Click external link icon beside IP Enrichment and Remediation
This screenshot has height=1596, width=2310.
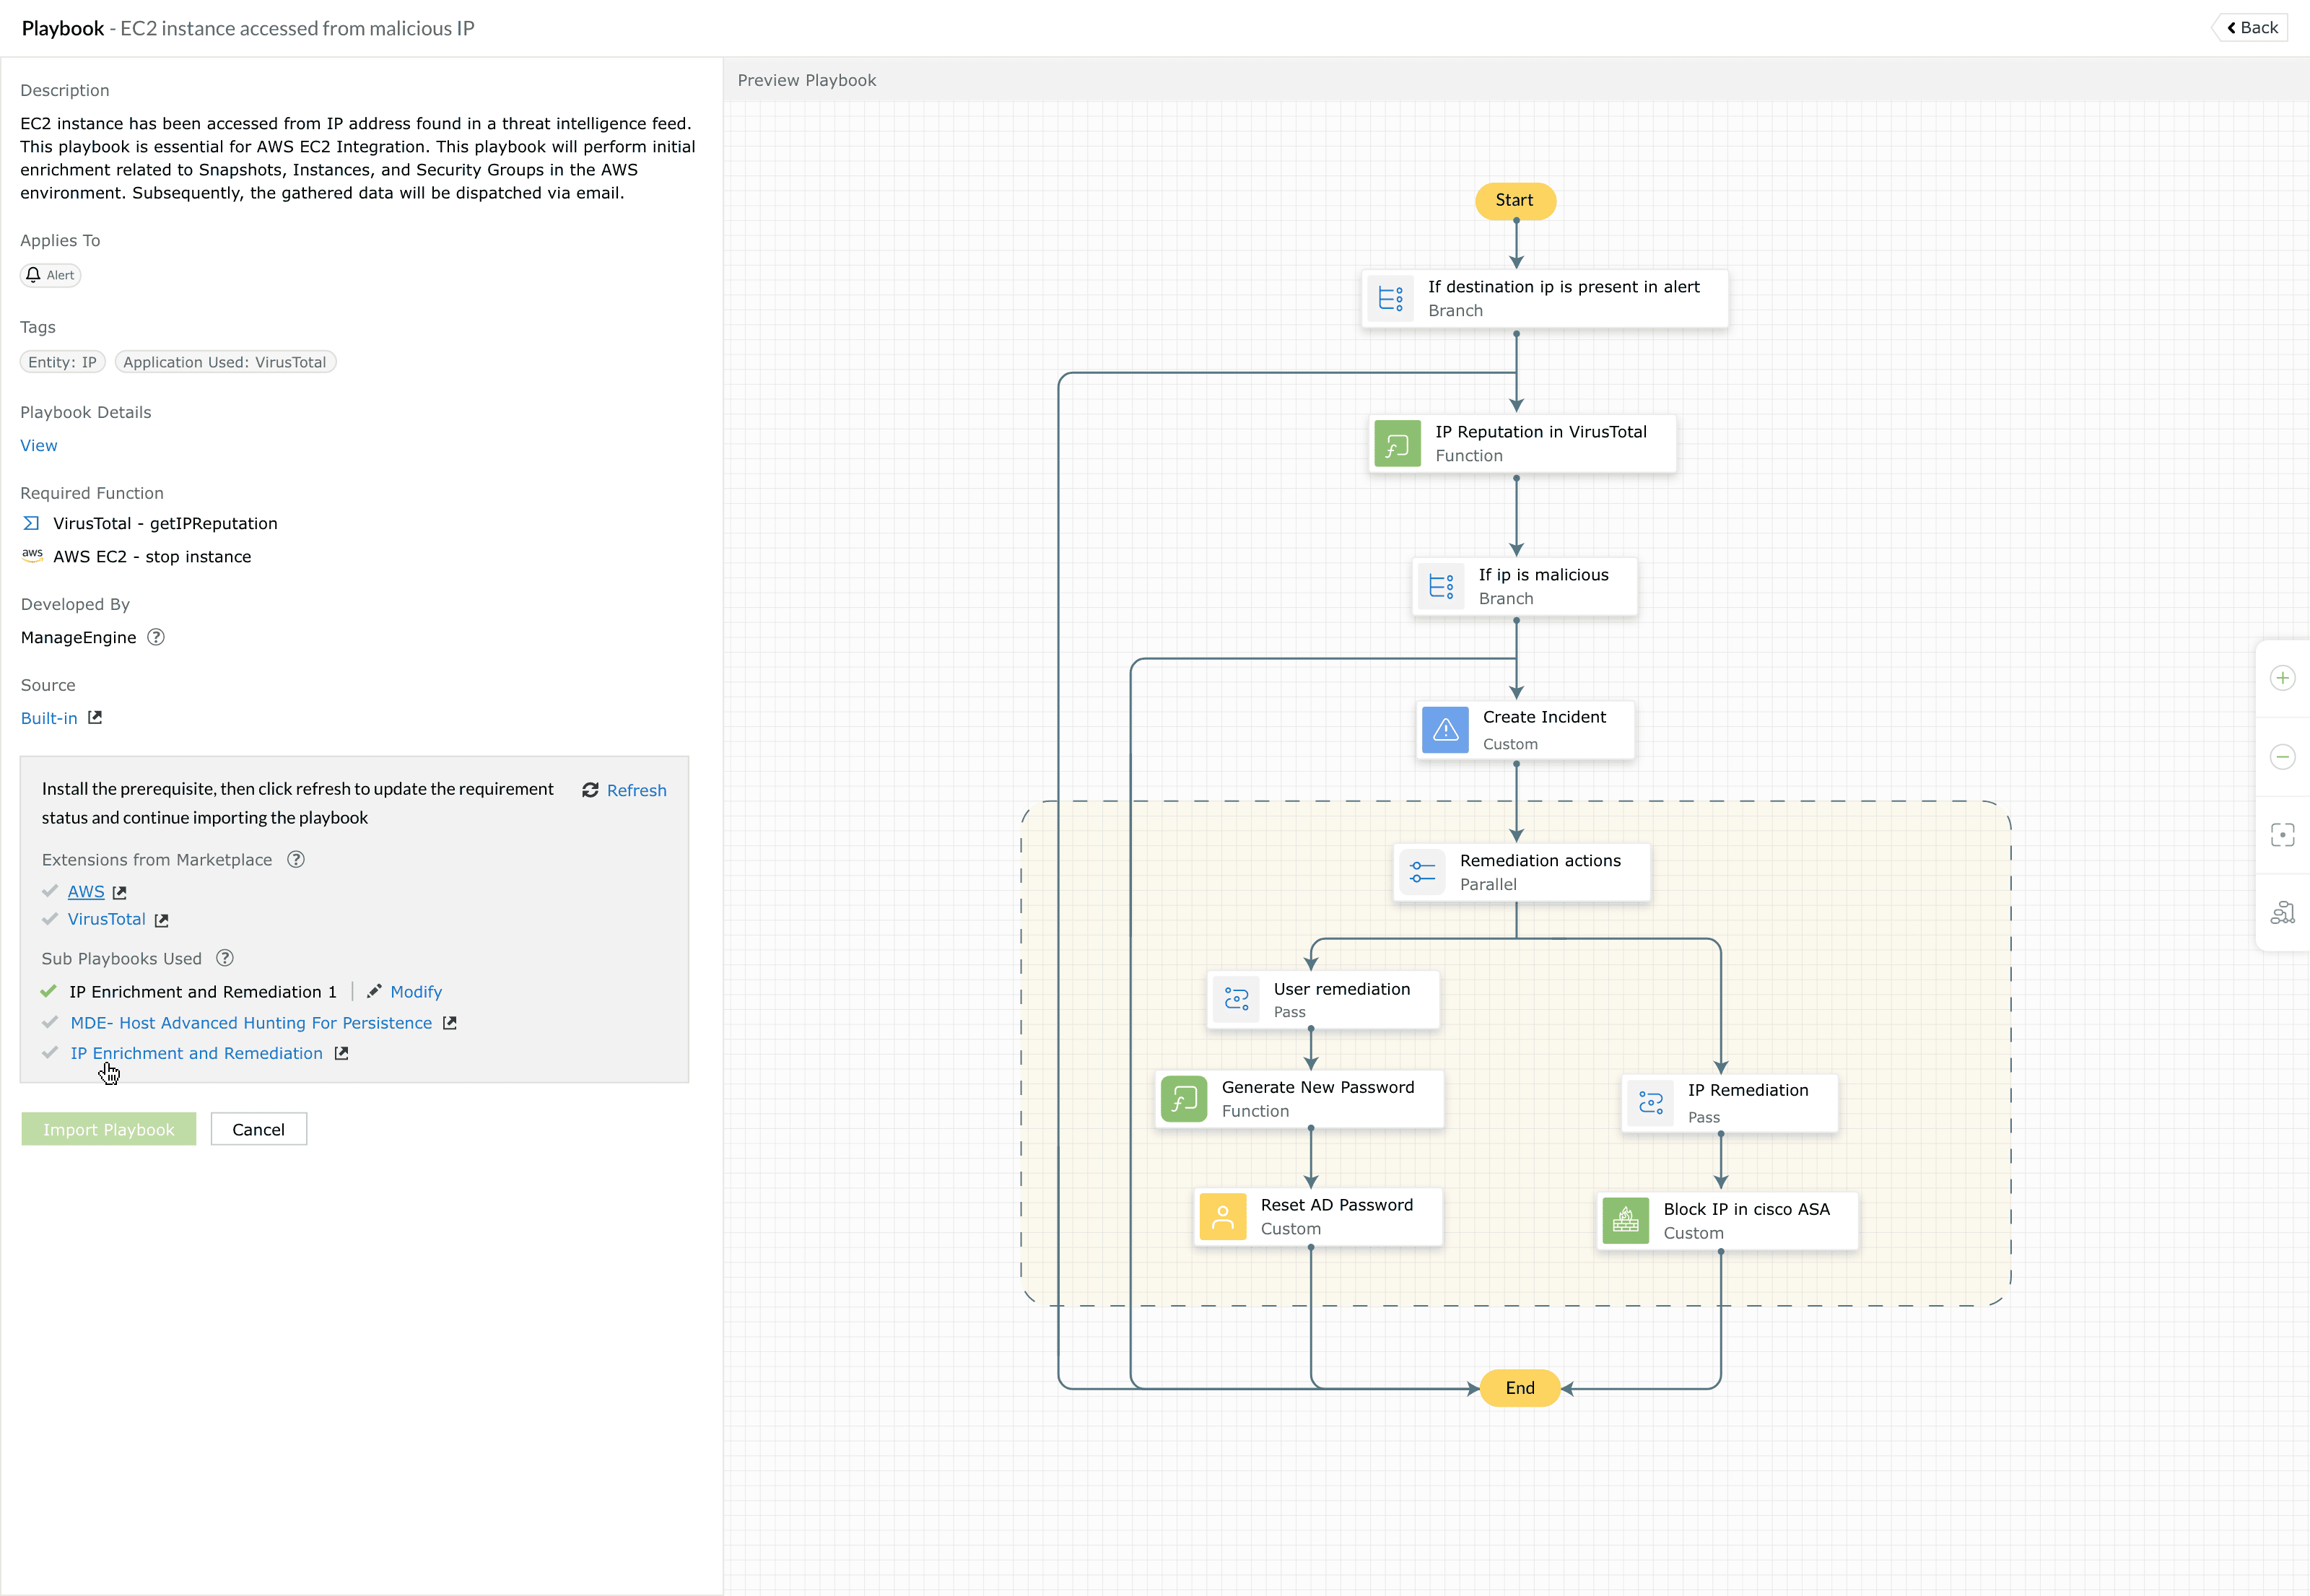[341, 1053]
